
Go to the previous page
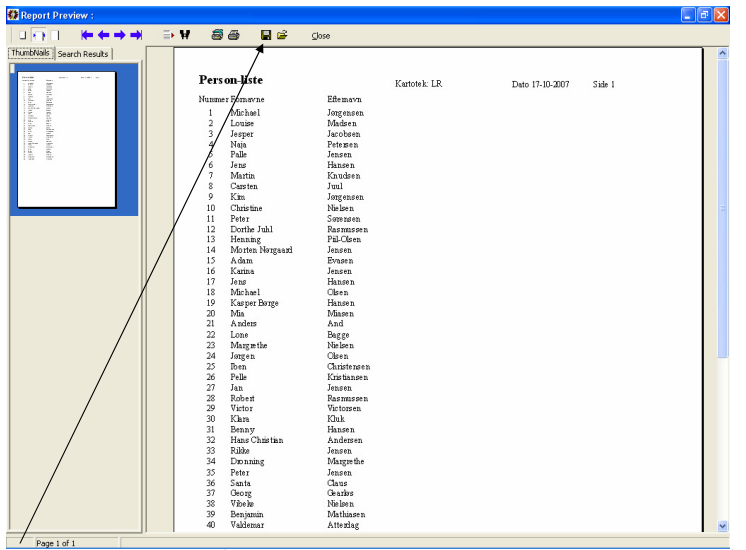pyautogui.click(x=103, y=35)
